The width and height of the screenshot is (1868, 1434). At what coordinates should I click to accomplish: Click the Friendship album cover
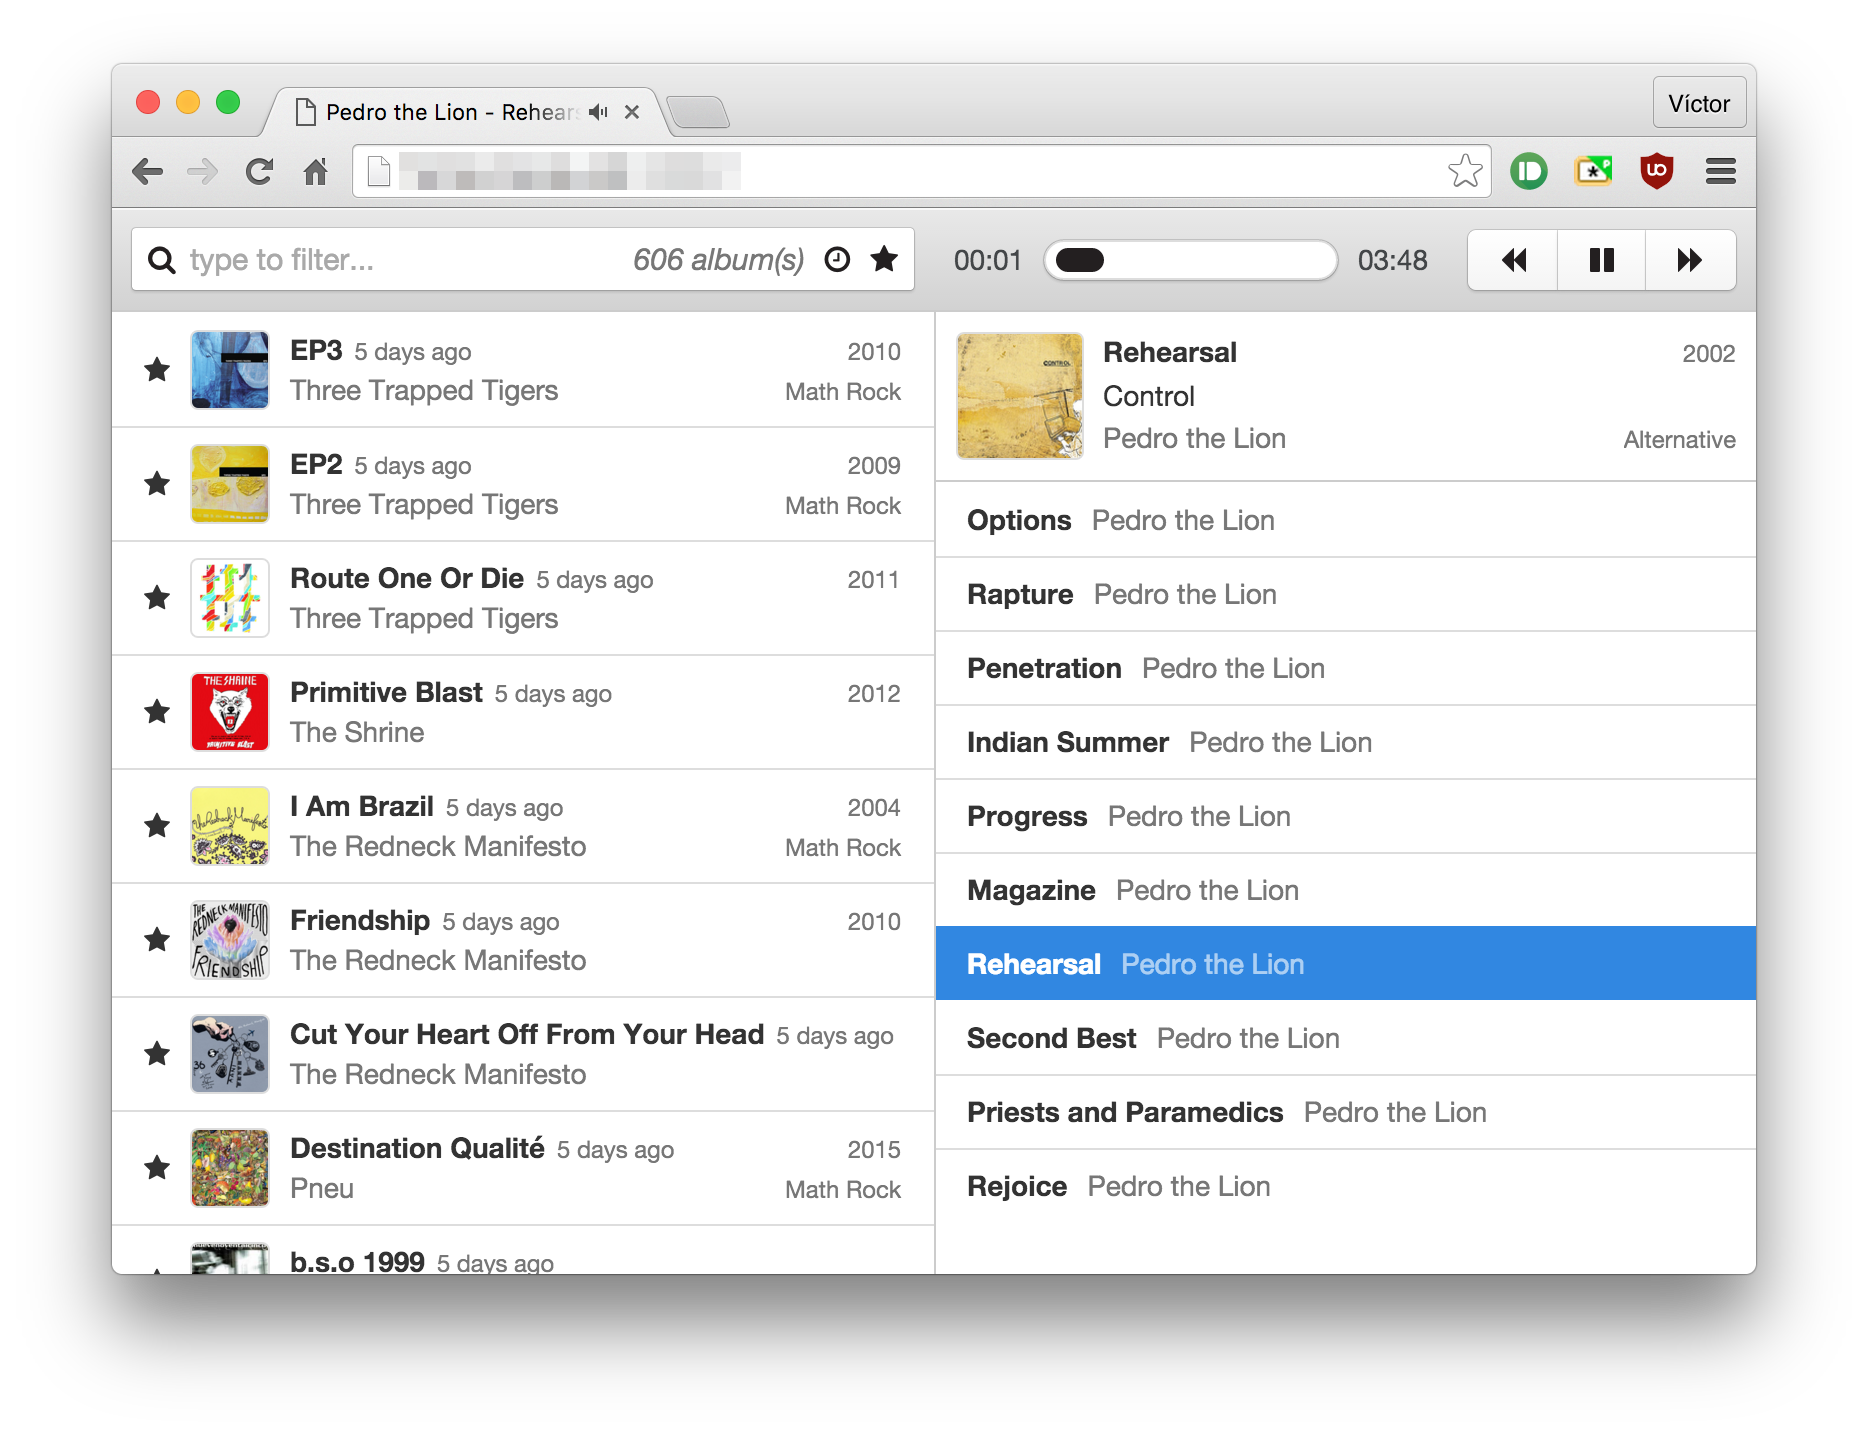[x=230, y=940]
